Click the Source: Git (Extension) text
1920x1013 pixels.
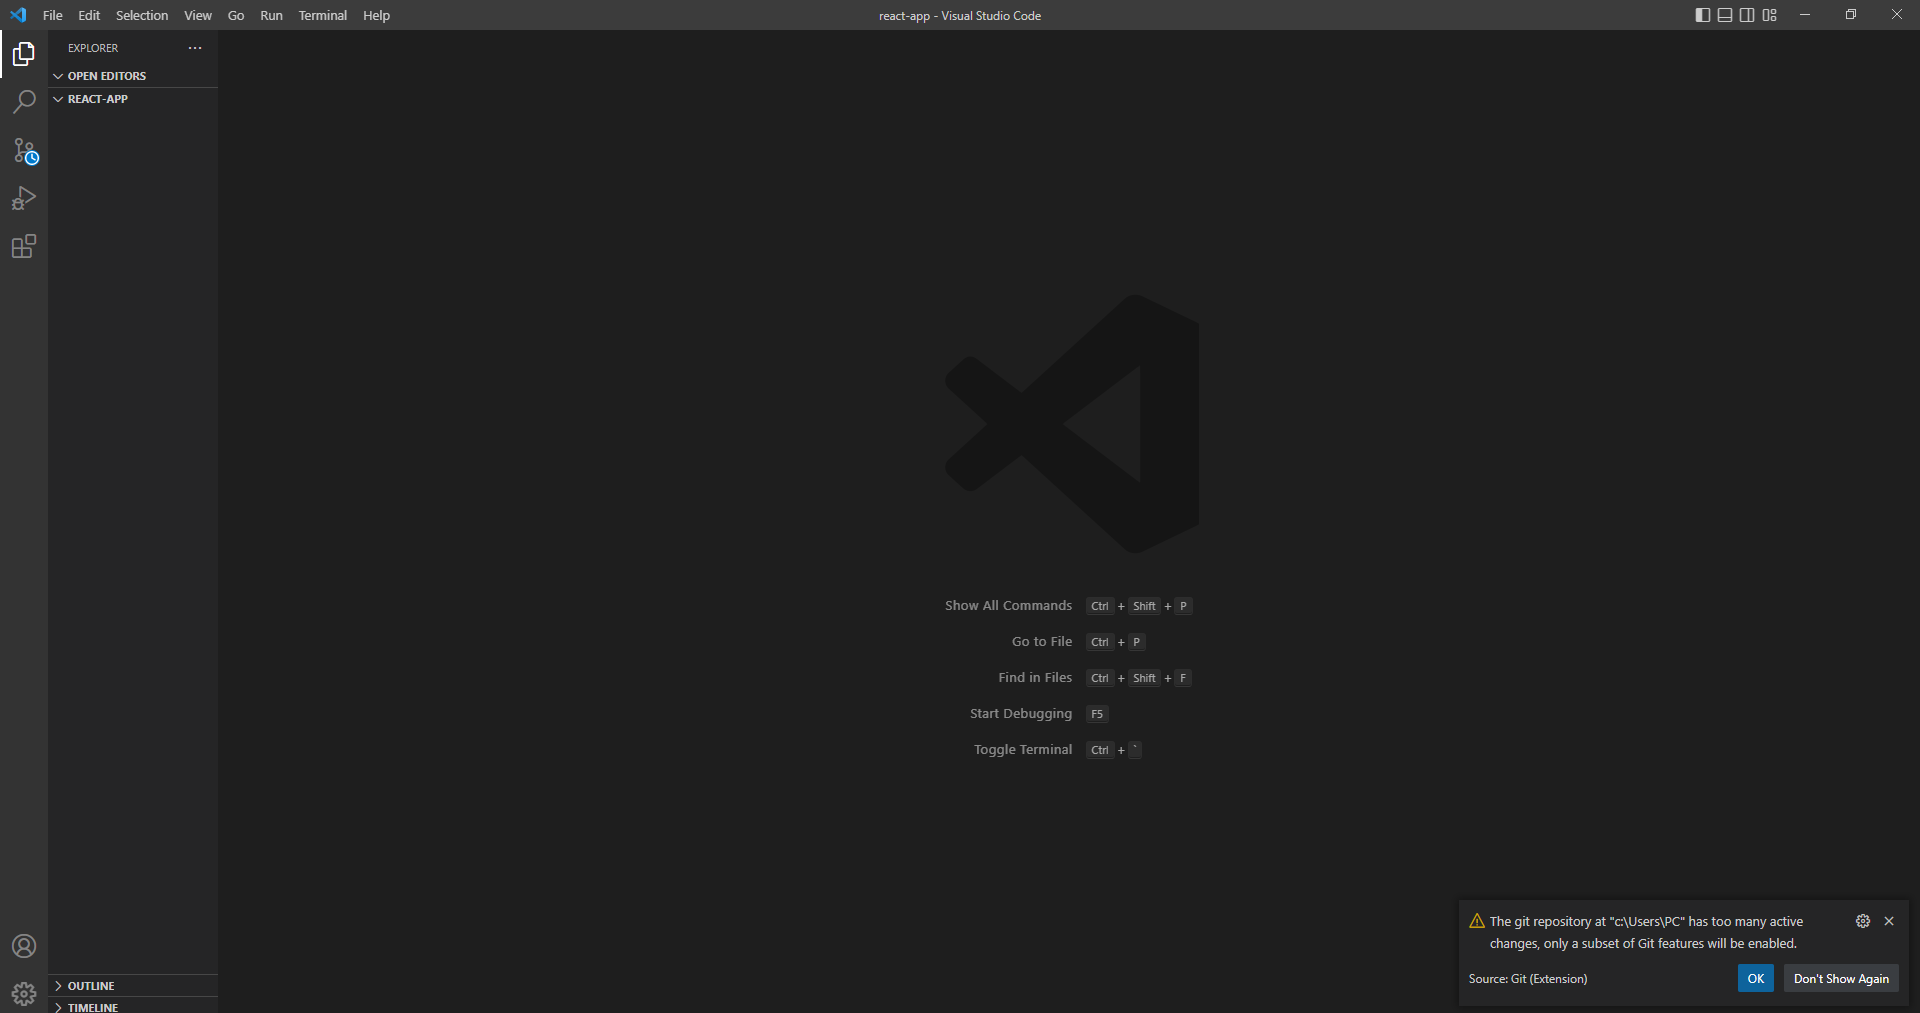click(1528, 979)
